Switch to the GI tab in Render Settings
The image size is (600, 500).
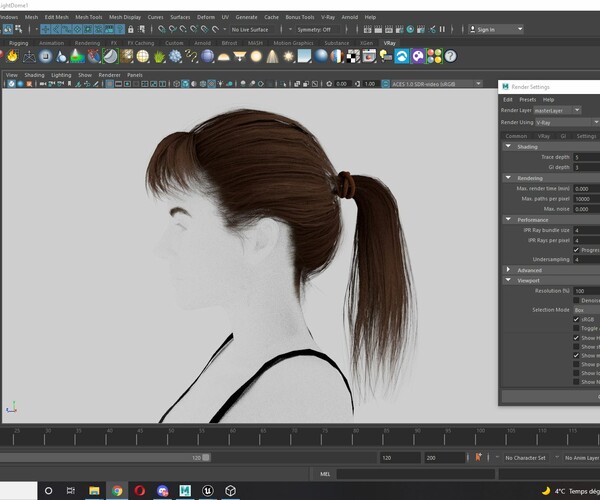click(563, 136)
